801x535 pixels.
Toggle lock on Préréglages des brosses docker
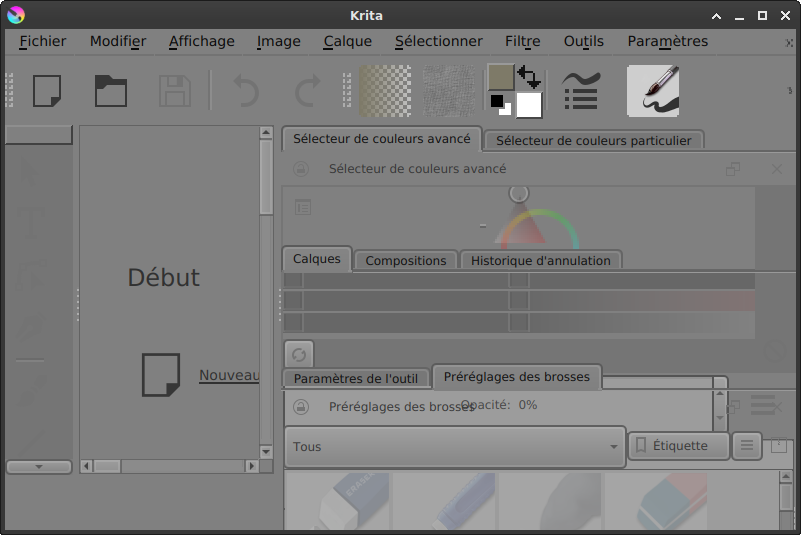coord(300,407)
